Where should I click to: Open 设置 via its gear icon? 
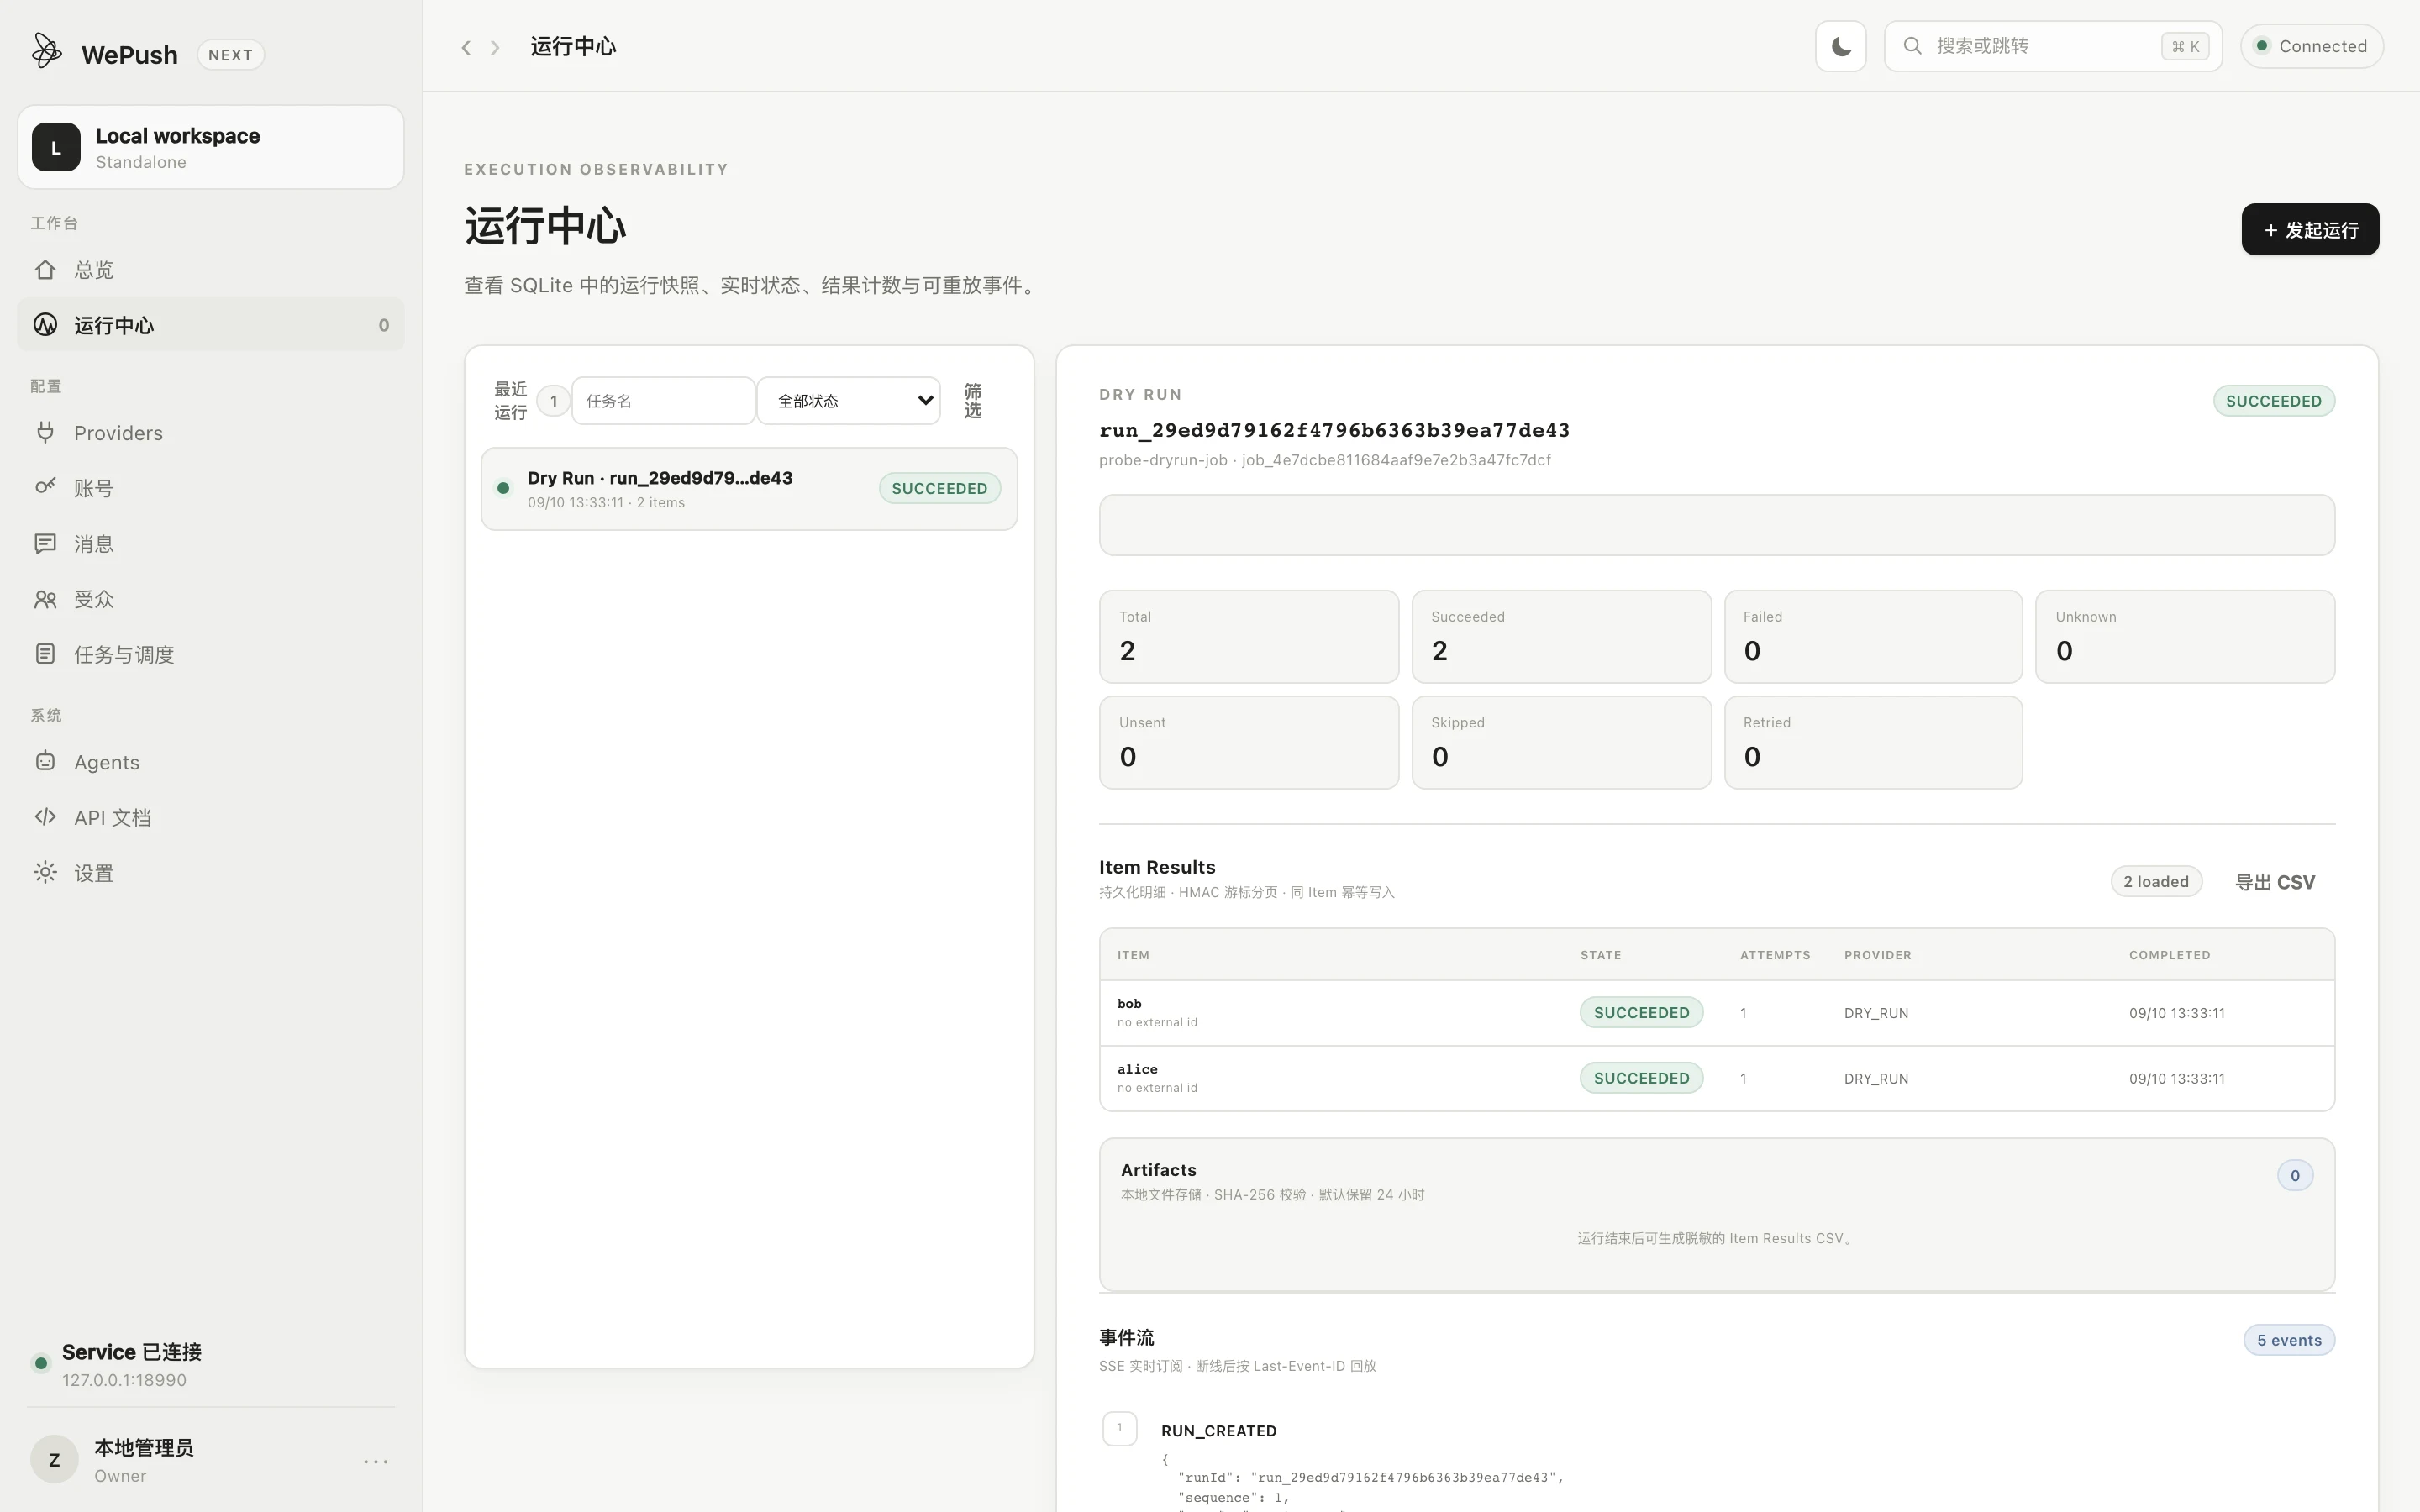45,872
